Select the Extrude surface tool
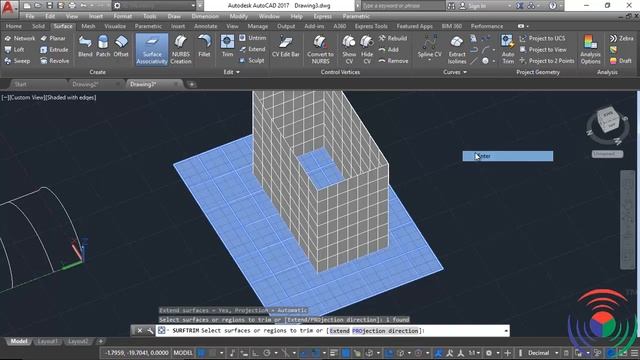Screen dimensions: 640x360 click(54, 49)
